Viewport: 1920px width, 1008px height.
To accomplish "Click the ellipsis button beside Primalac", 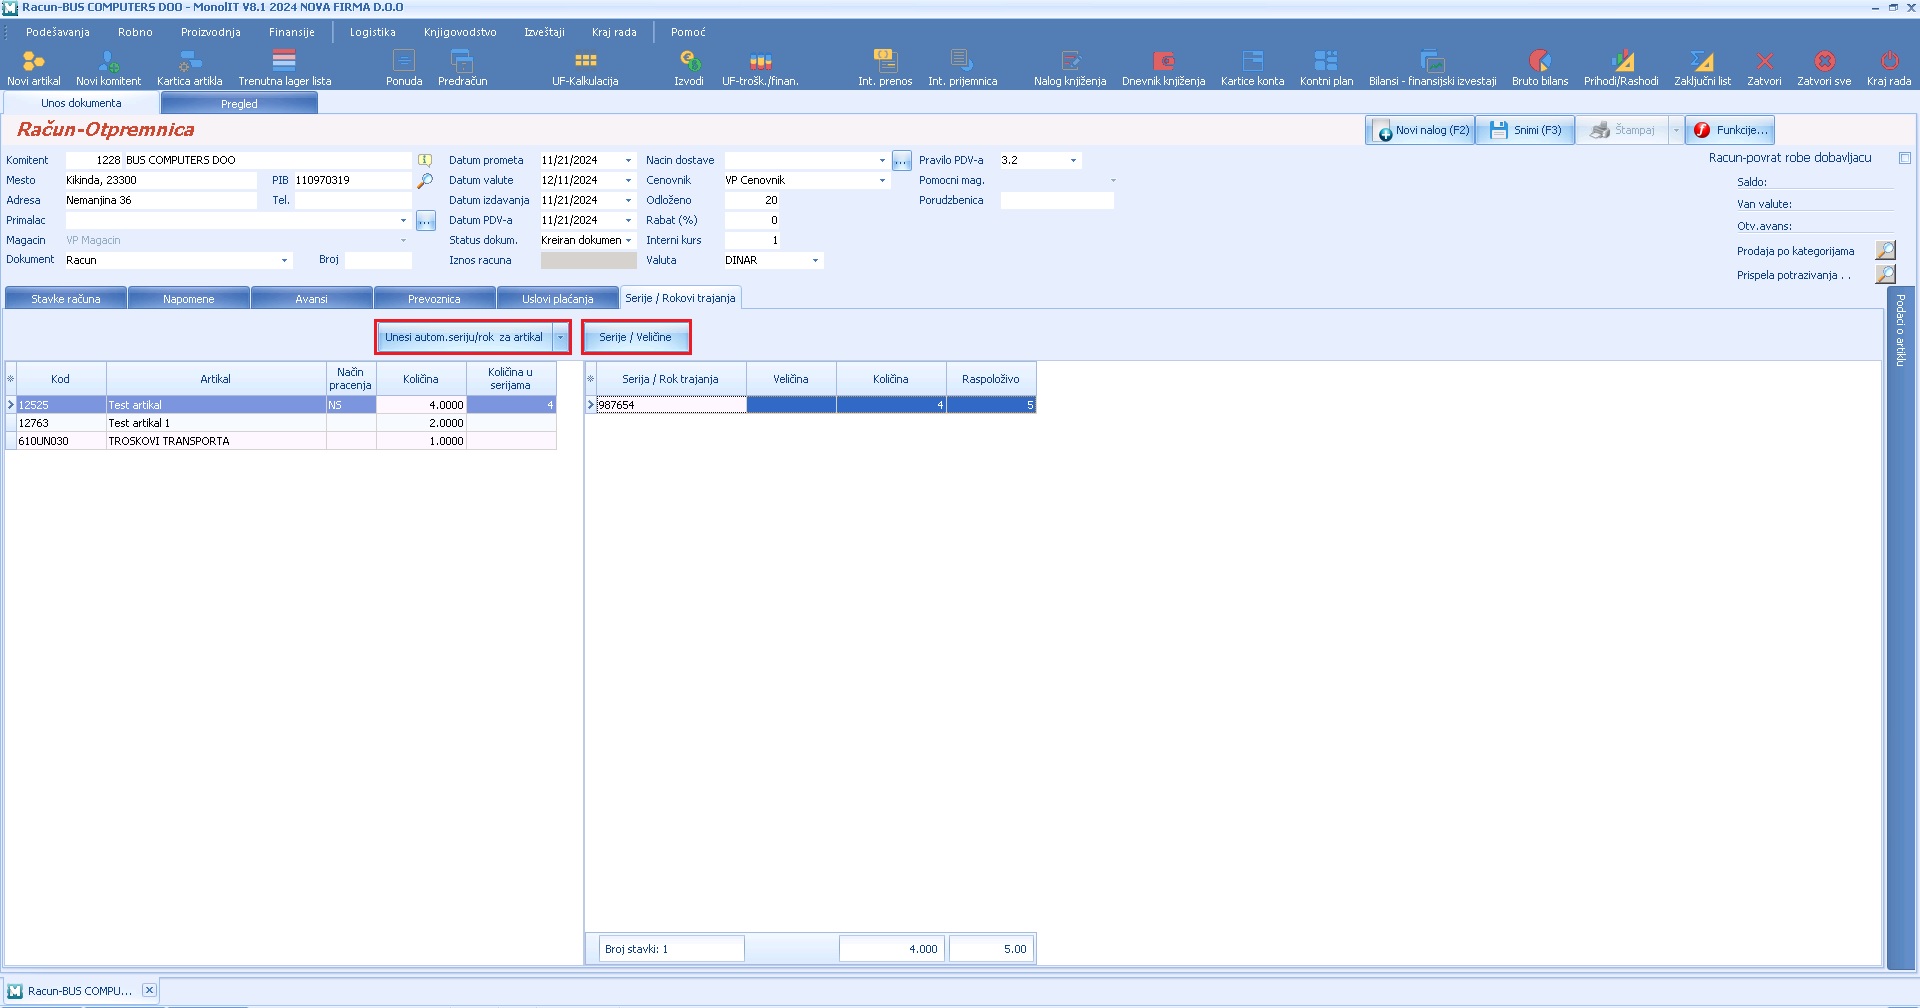I will tap(426, 220).
